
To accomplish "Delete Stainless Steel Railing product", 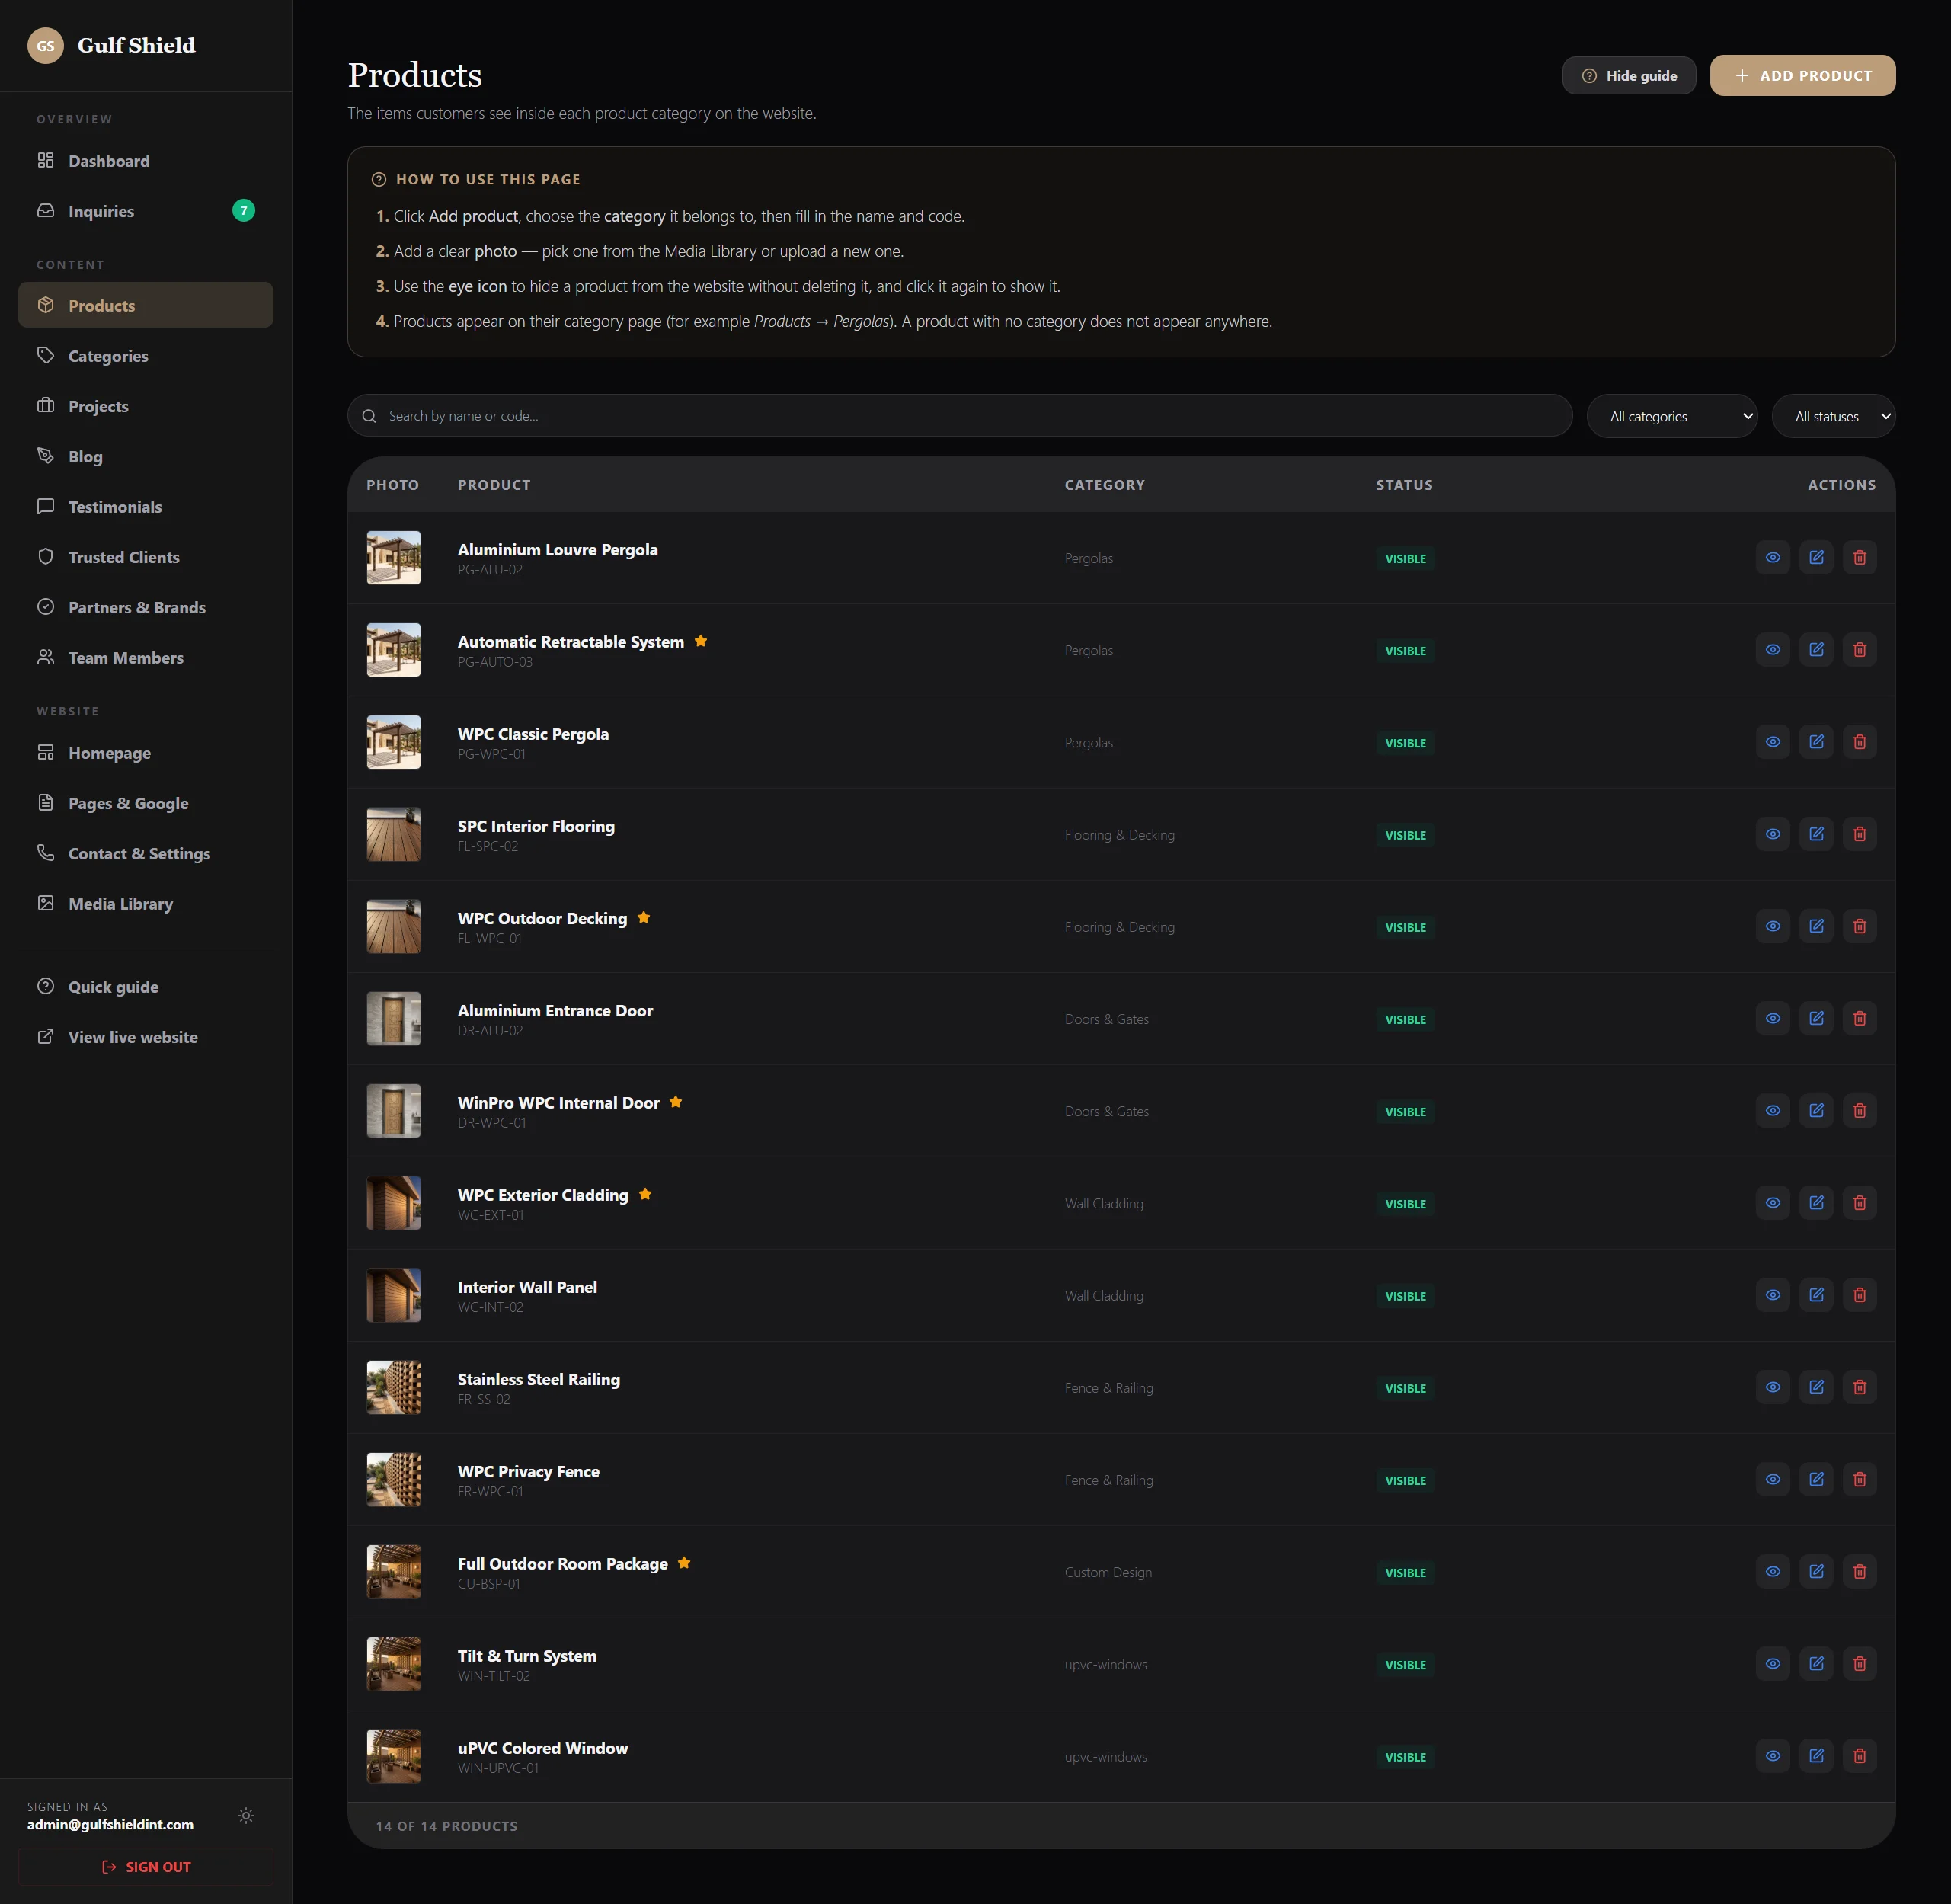I will coord(1859,1387).
